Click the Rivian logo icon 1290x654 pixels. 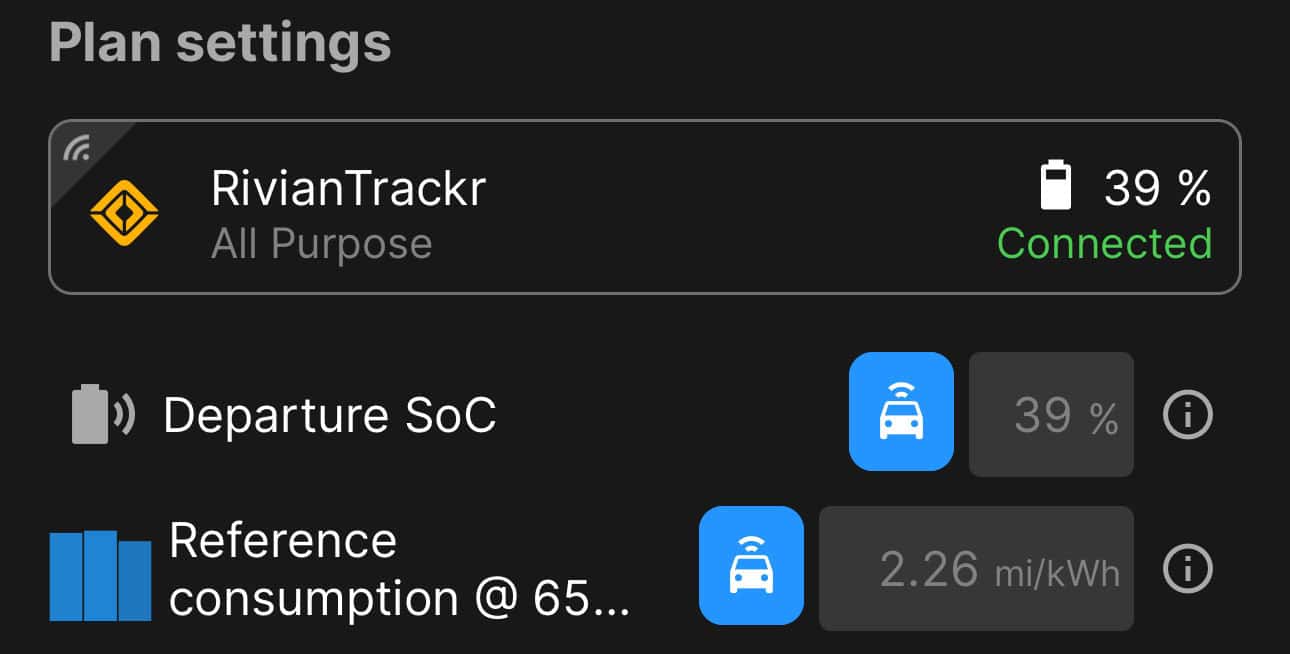pos(125,214)
